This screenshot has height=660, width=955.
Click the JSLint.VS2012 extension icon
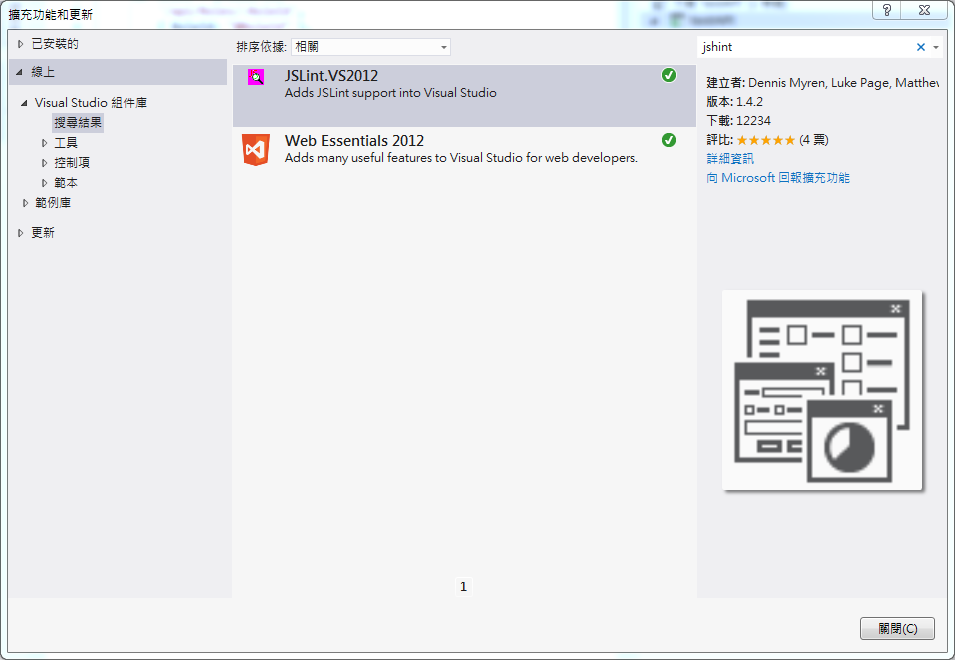[x=256, y=77]
